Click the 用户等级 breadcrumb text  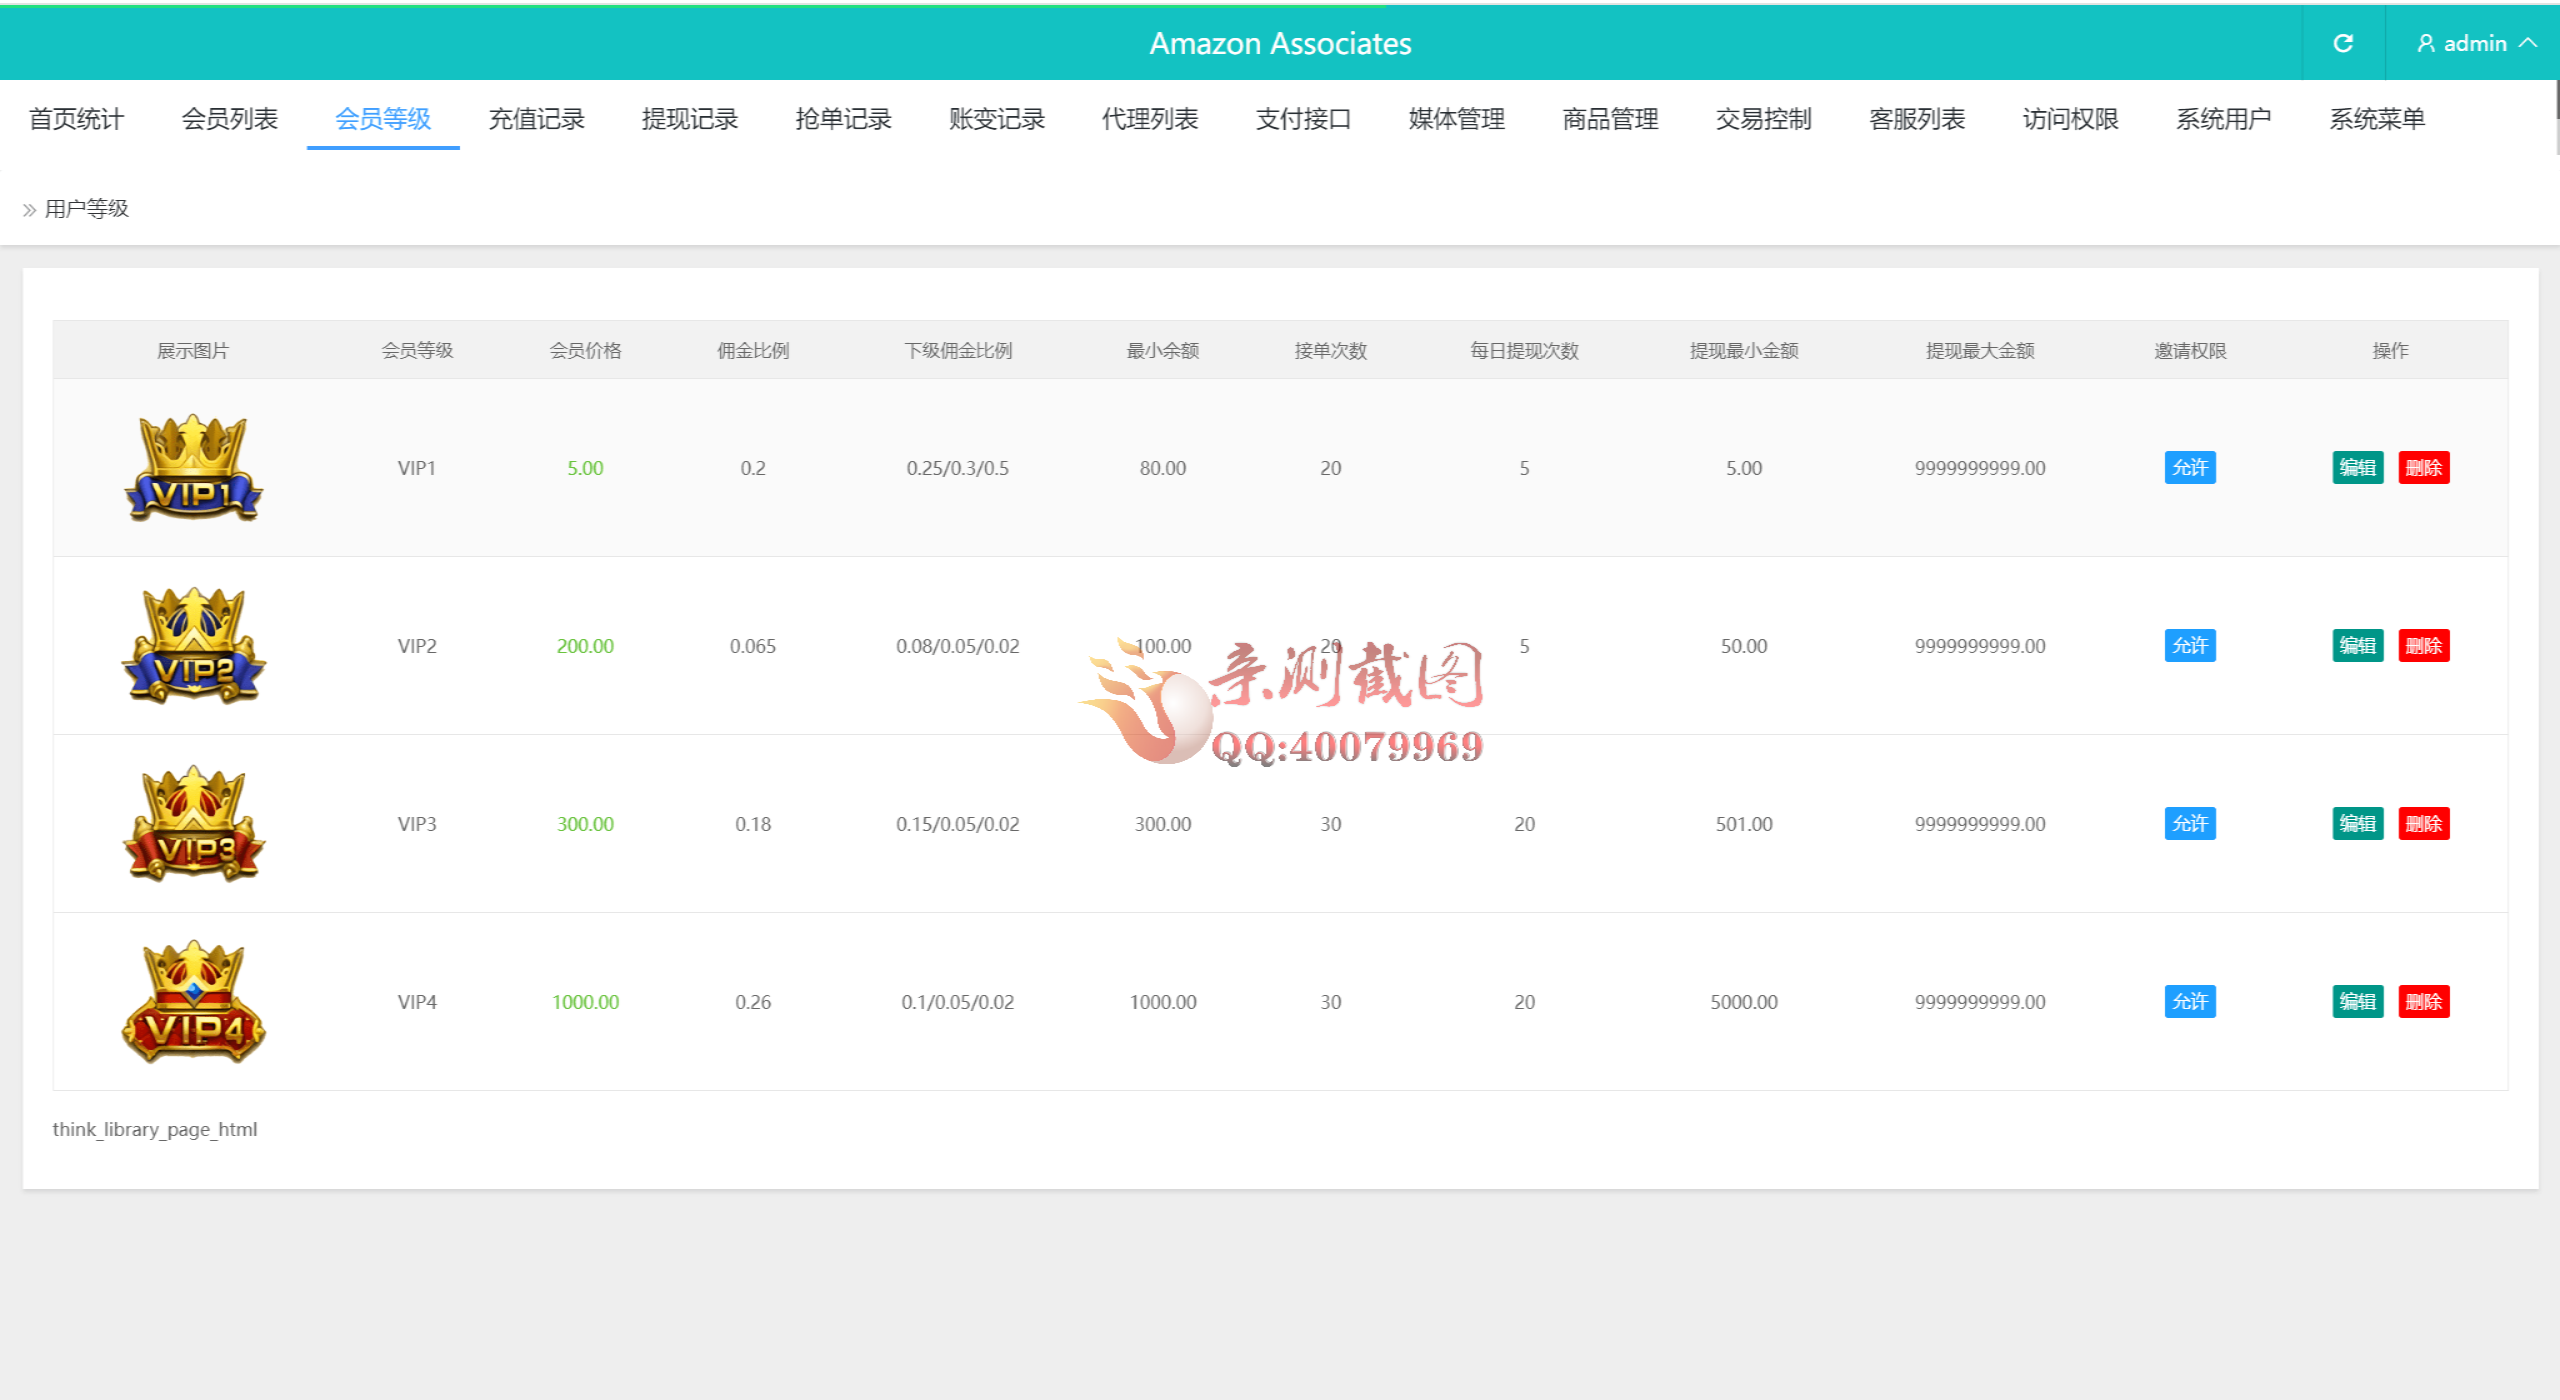click(x=86, y=209)
